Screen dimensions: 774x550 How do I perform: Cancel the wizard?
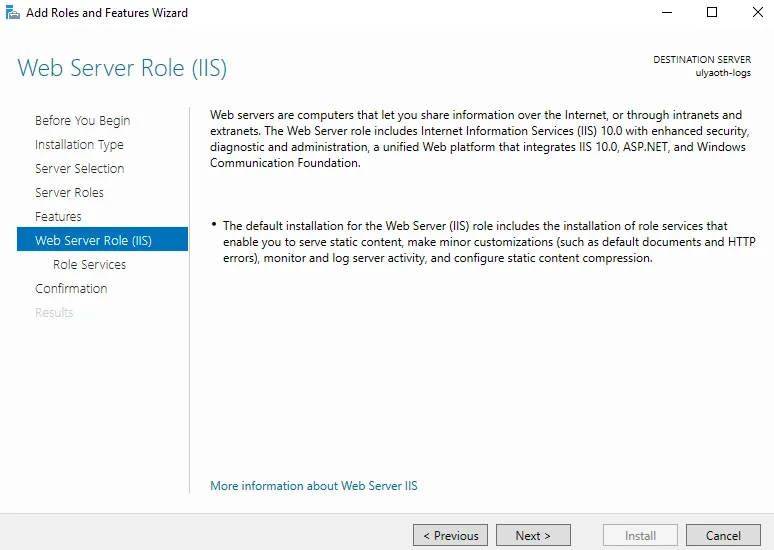tap(723, 536)
